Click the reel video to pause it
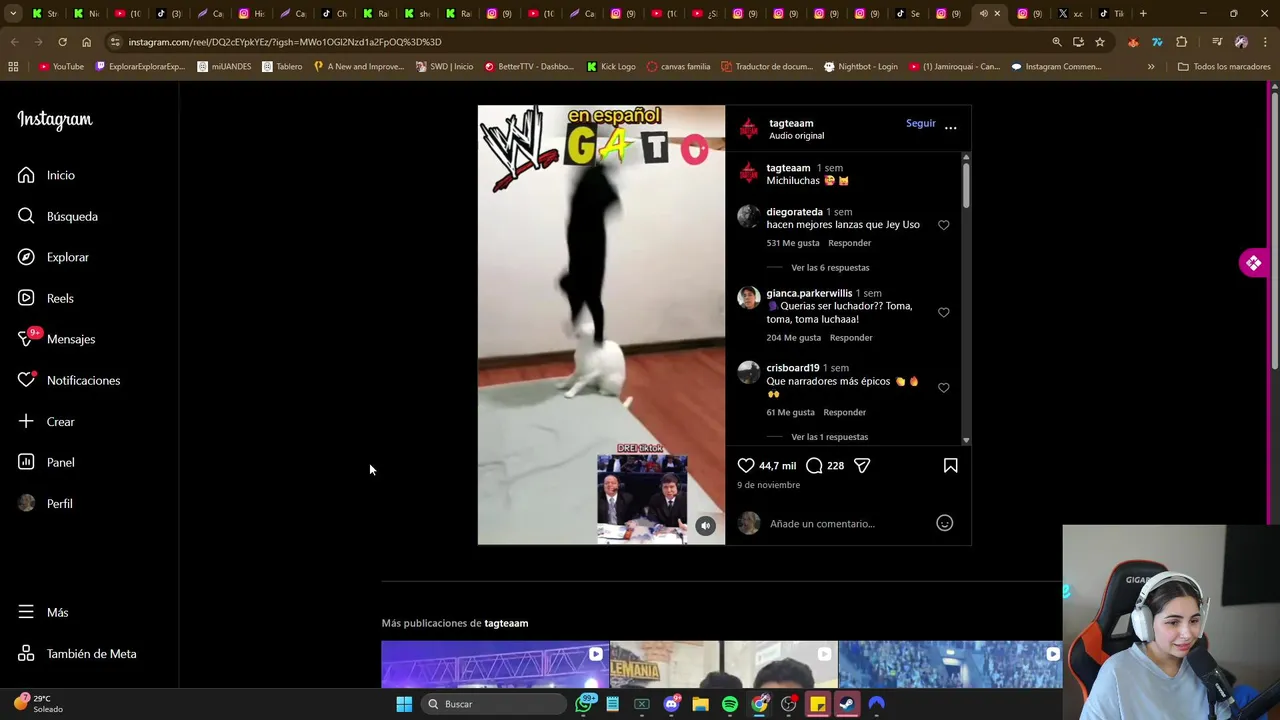The image size is (1280, 720). pyautogui.click(x=601, y=325)
